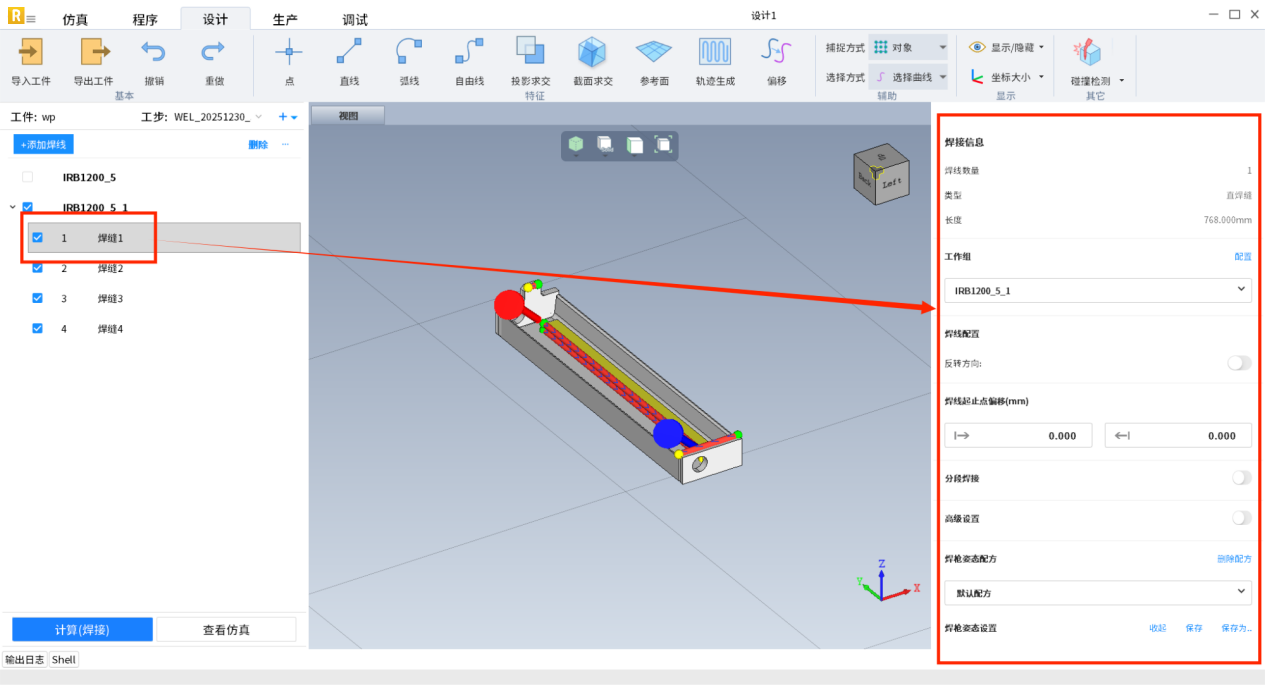Click the 碰撞检测 collision detection icon
Viewport: 1265px width, 685px height.
(x=1086, y=53)
